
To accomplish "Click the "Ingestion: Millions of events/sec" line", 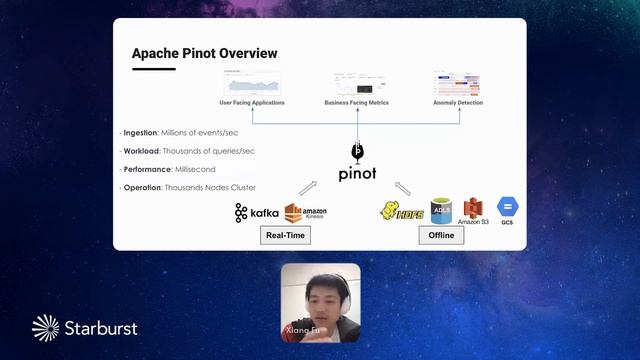I will tap(179, 133).
